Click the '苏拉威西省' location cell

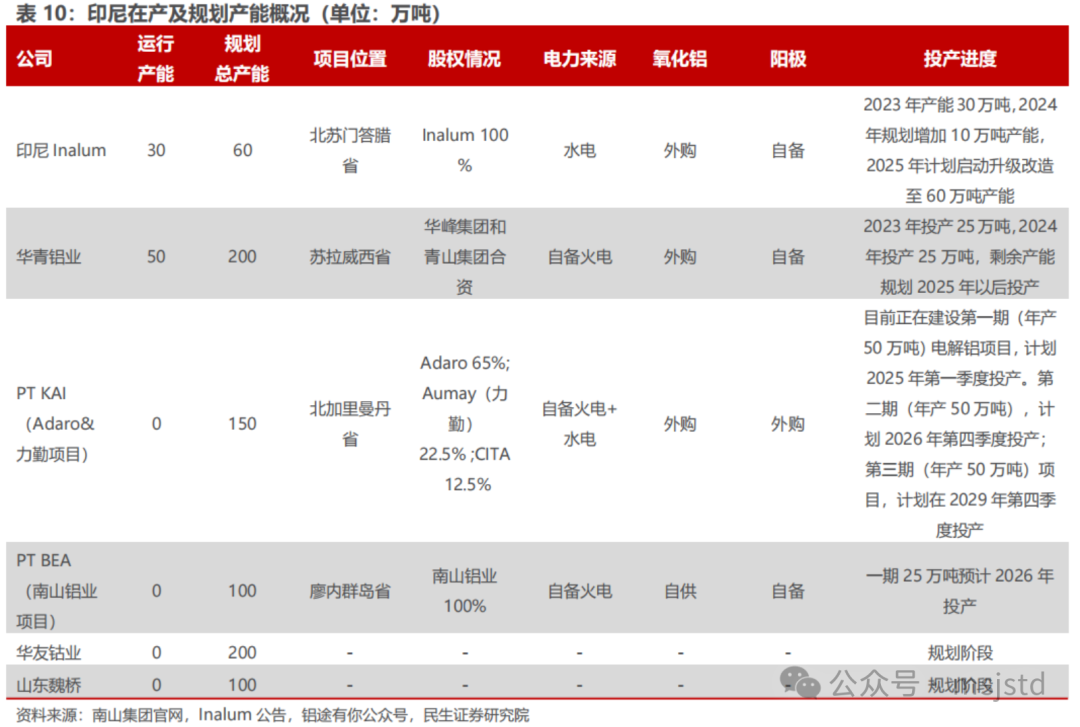point(350,257)
